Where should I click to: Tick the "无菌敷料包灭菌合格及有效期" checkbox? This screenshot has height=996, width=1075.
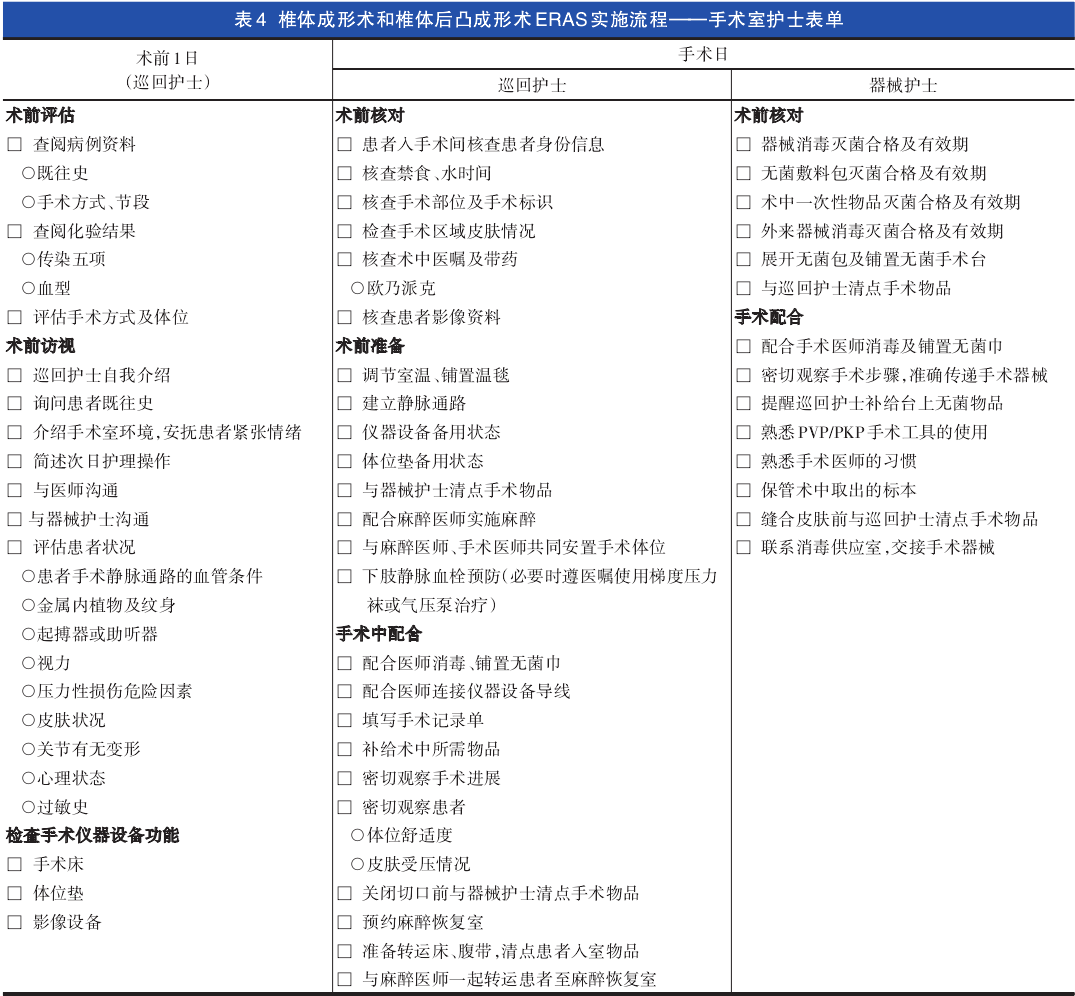tap(743, 173)
